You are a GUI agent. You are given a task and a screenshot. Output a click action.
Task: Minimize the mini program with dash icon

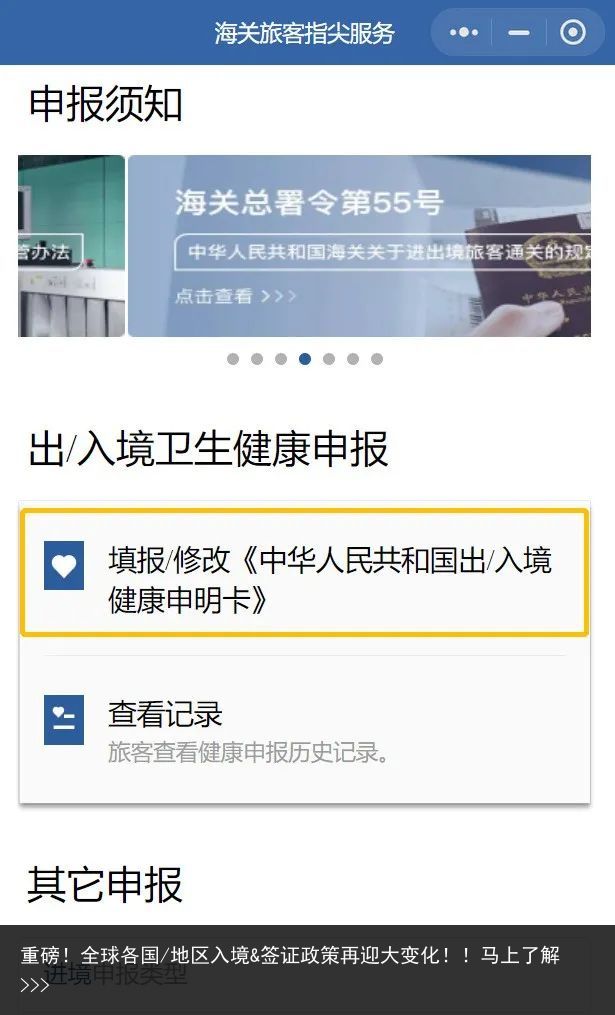click(x=519, y=32)
